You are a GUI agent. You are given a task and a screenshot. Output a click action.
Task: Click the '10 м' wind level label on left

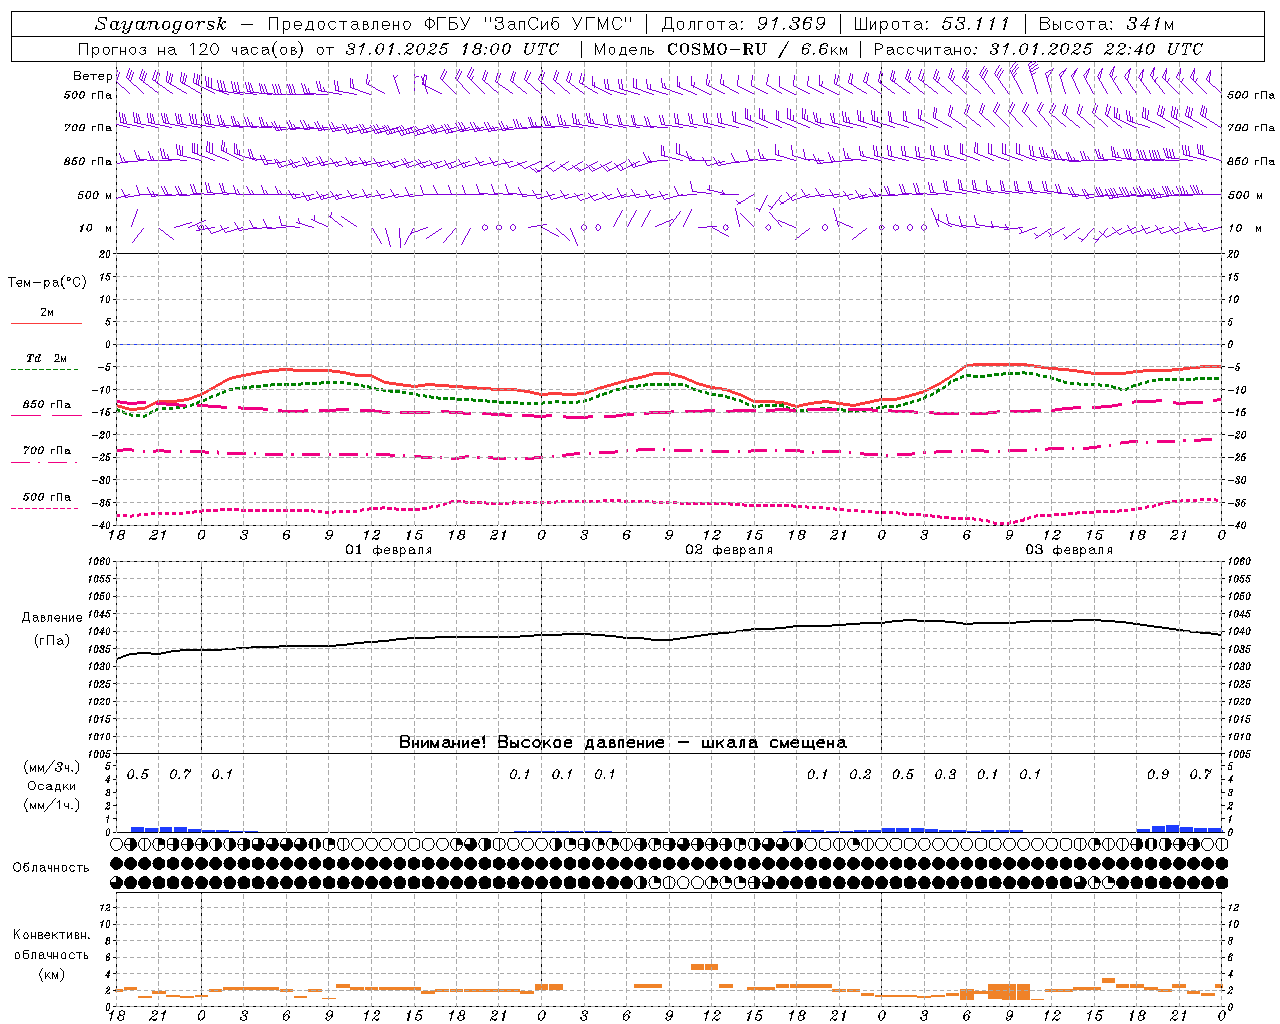[96, 229]
